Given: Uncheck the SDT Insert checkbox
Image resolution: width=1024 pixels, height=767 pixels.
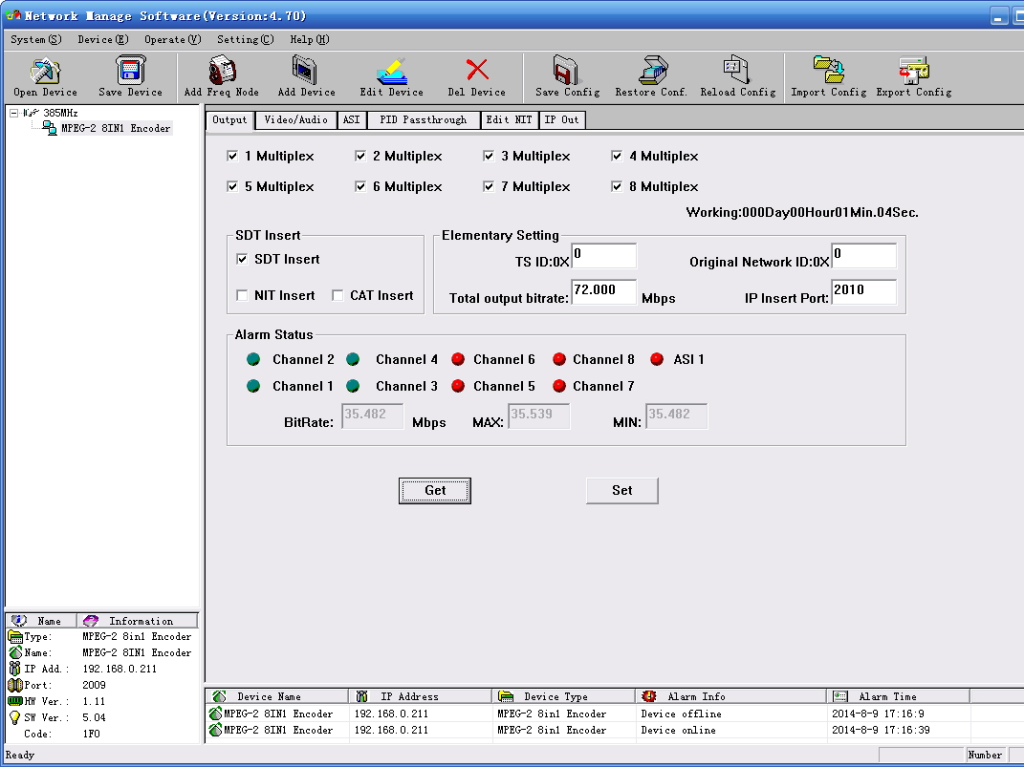Looking at the screenshot, I should (x=242, y=259).
